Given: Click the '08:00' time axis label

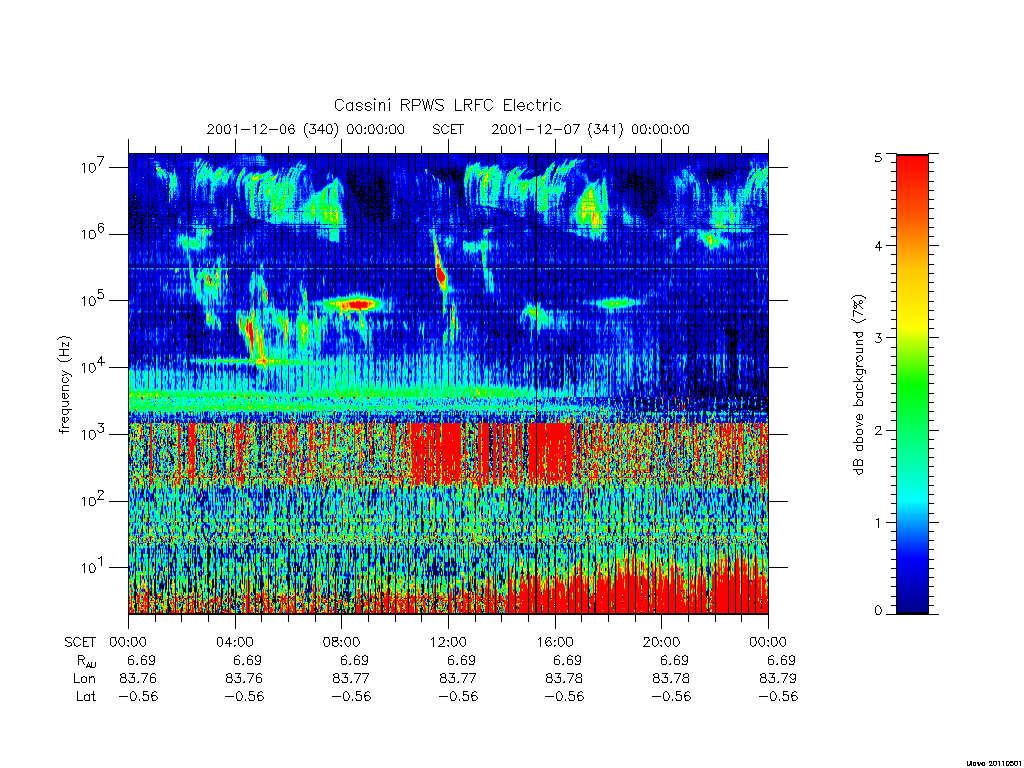Looking at the screenshot, I should pyautogui.click(x=342, y=642).
